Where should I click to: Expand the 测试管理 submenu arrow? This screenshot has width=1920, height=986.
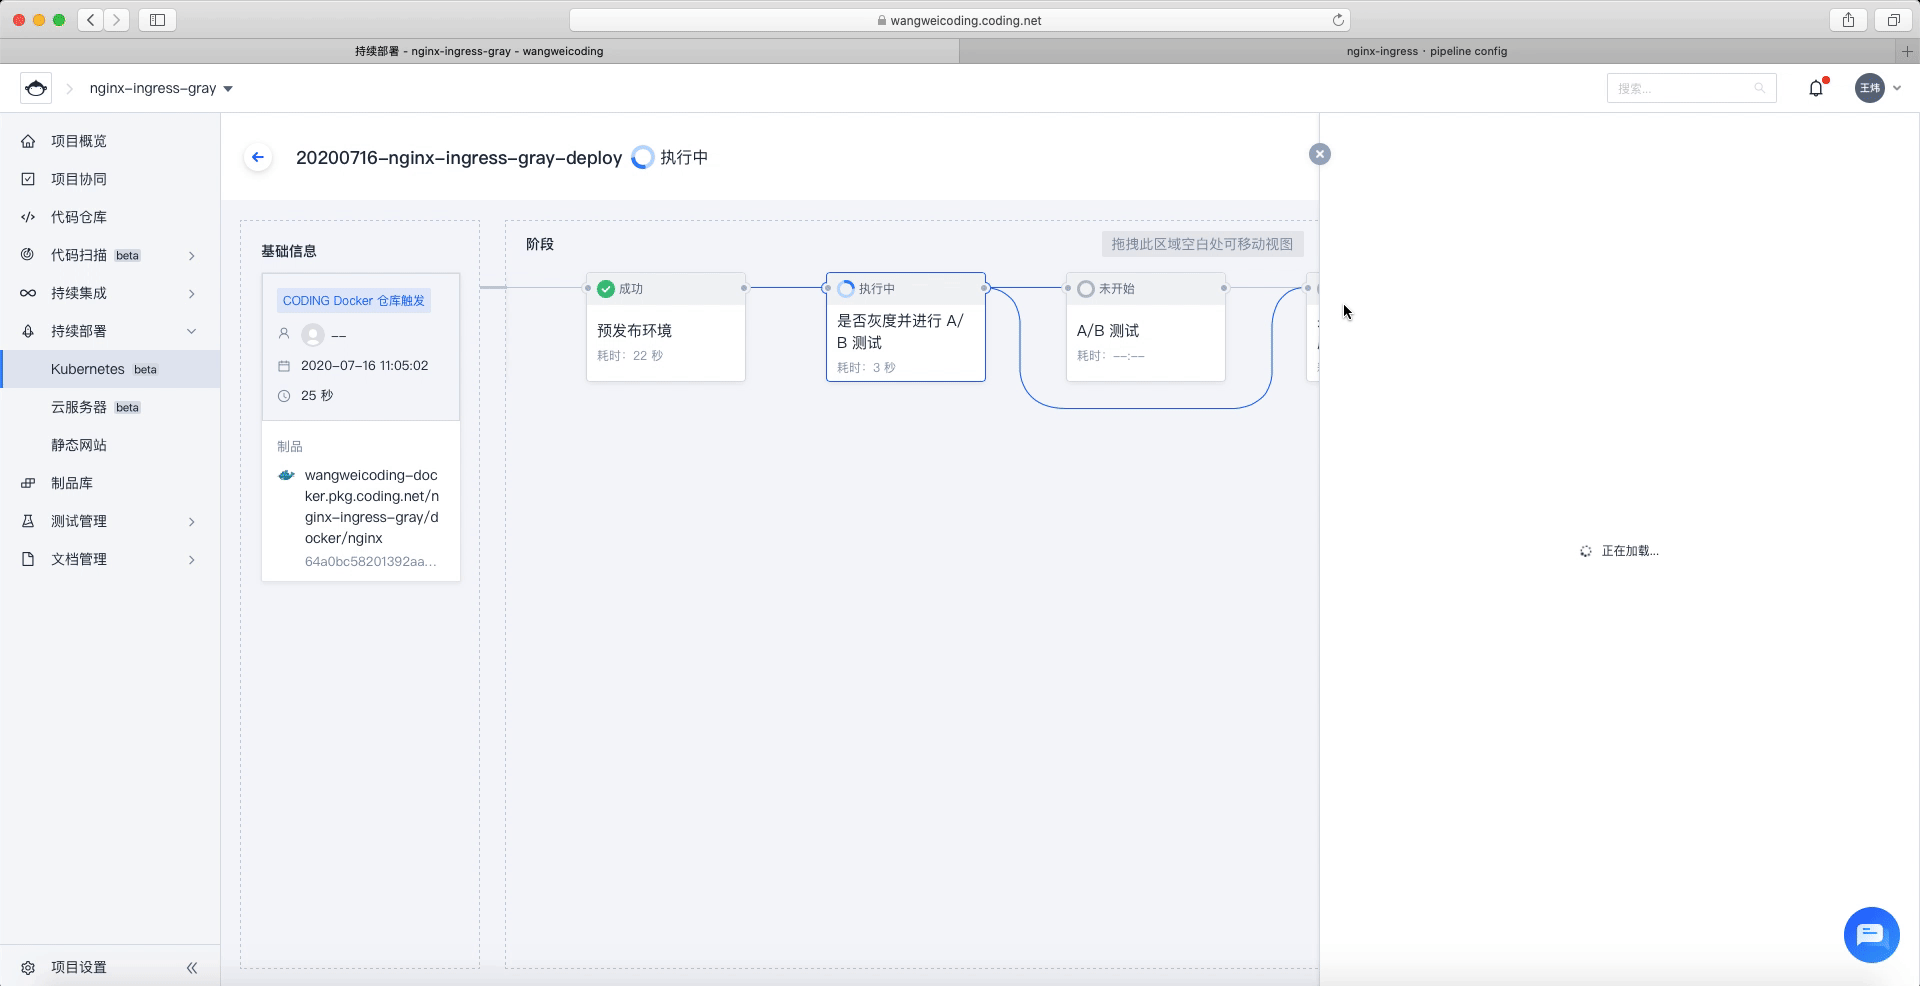[192, 522]
